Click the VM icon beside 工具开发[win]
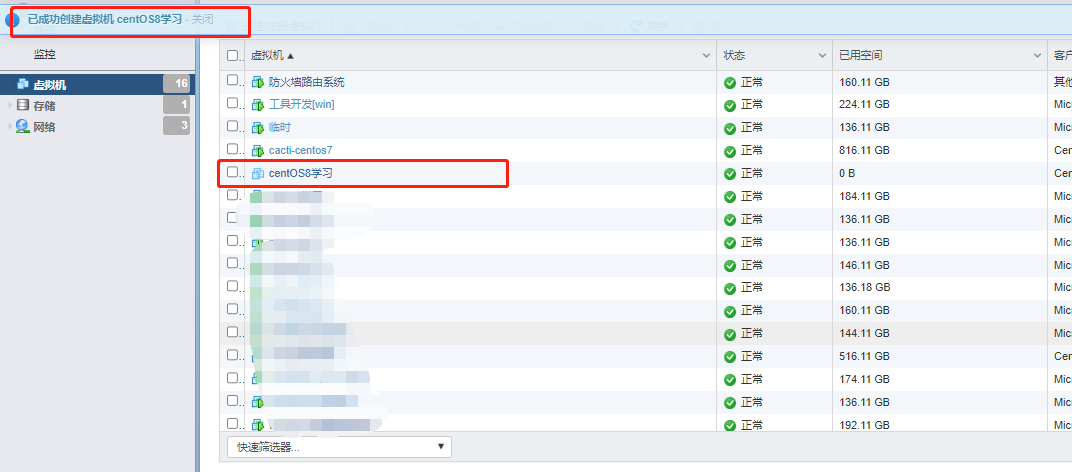This screenshot has height=472, width=1072. 258,105
